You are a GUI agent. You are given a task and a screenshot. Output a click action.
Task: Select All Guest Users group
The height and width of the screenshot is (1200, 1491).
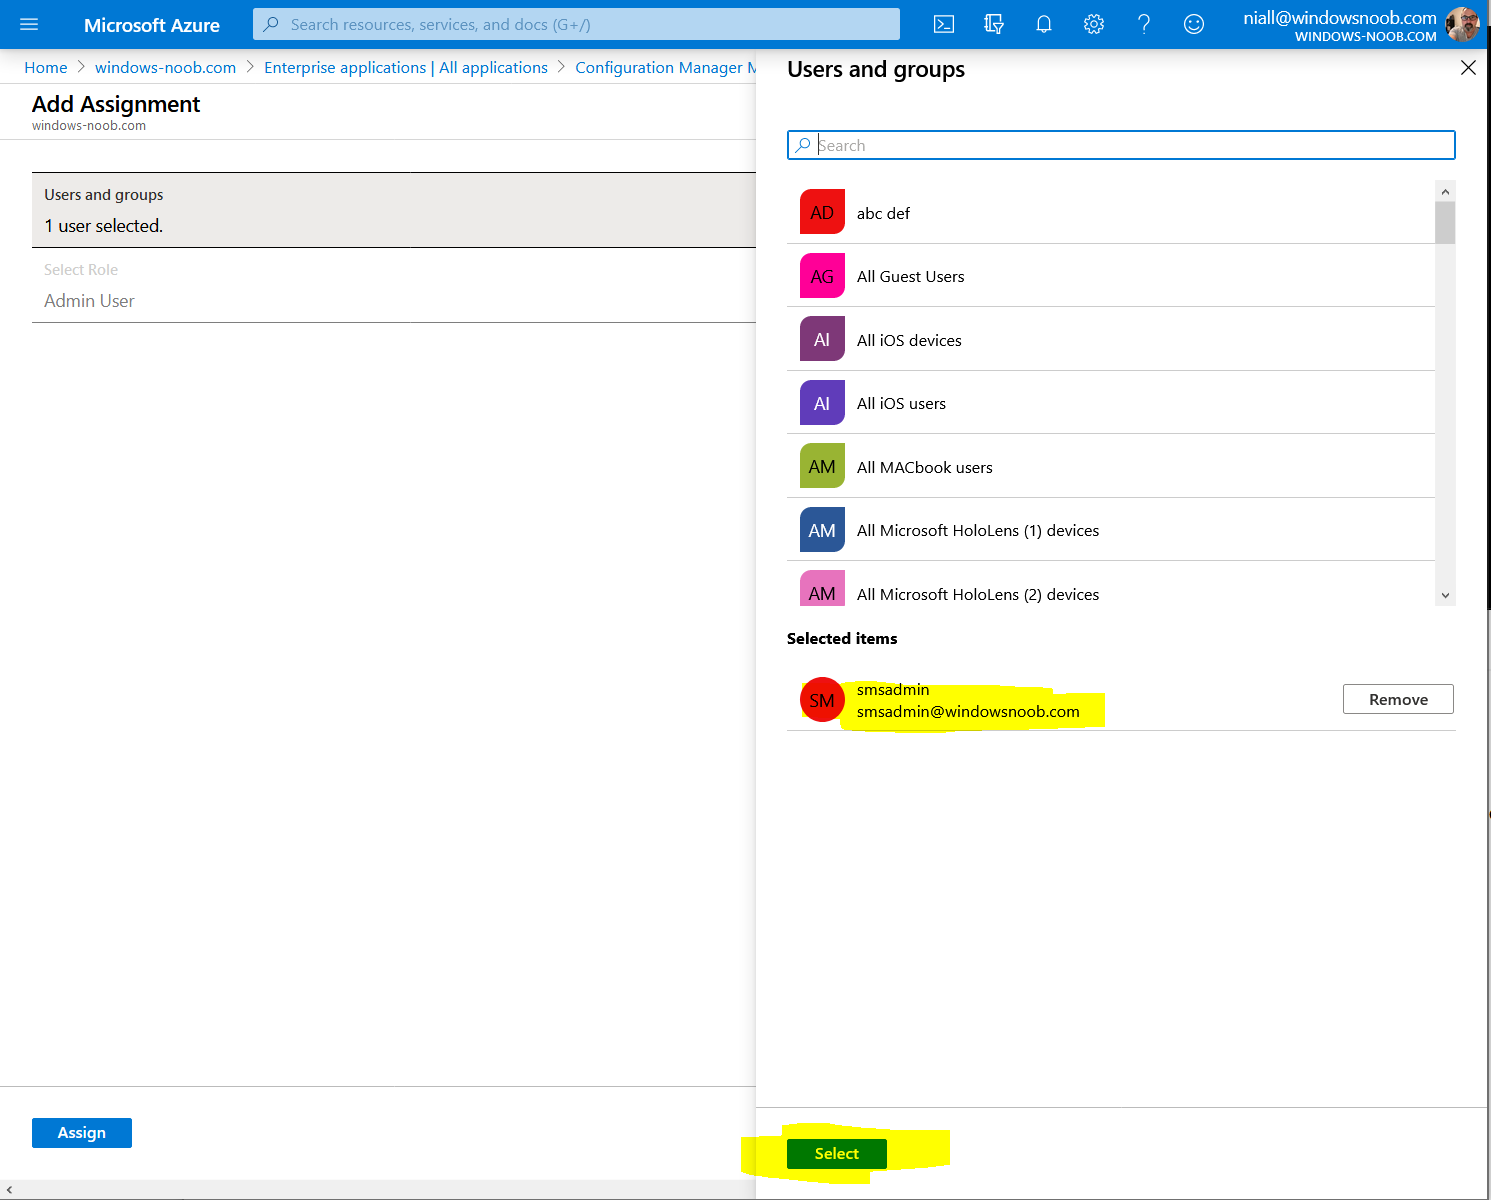pos(1111,276)
